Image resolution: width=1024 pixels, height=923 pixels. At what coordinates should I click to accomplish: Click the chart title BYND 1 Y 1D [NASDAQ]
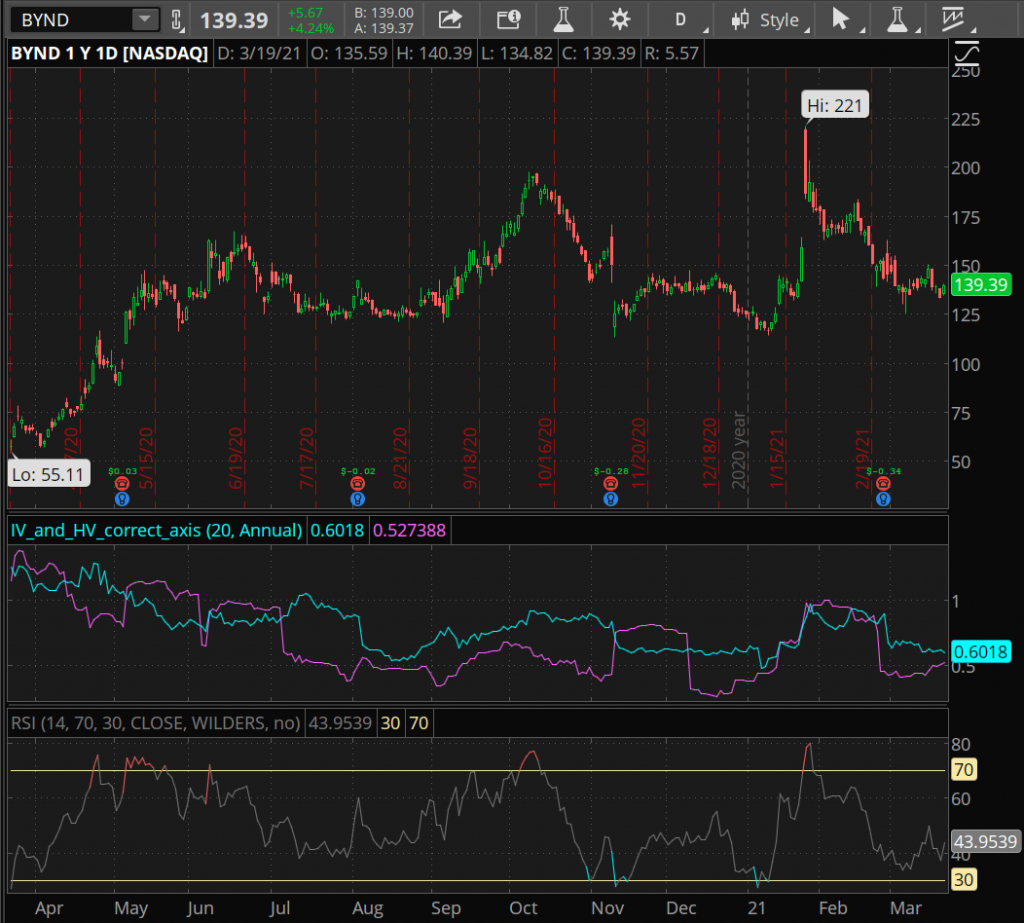click(x=110, y=54)
